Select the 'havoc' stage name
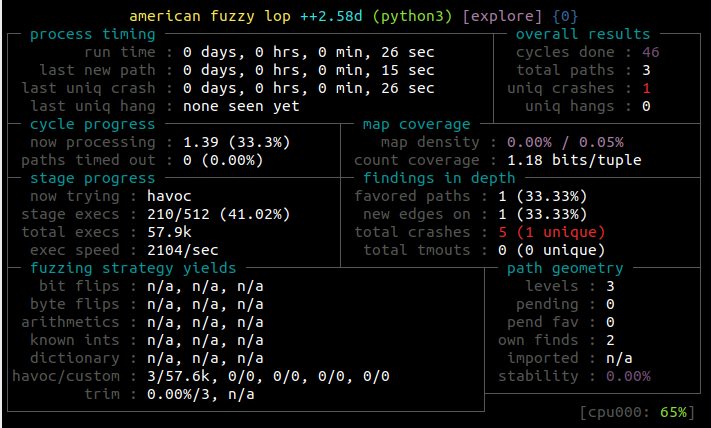The width and height of the screenshot is (711, 428). click(169, 196)
